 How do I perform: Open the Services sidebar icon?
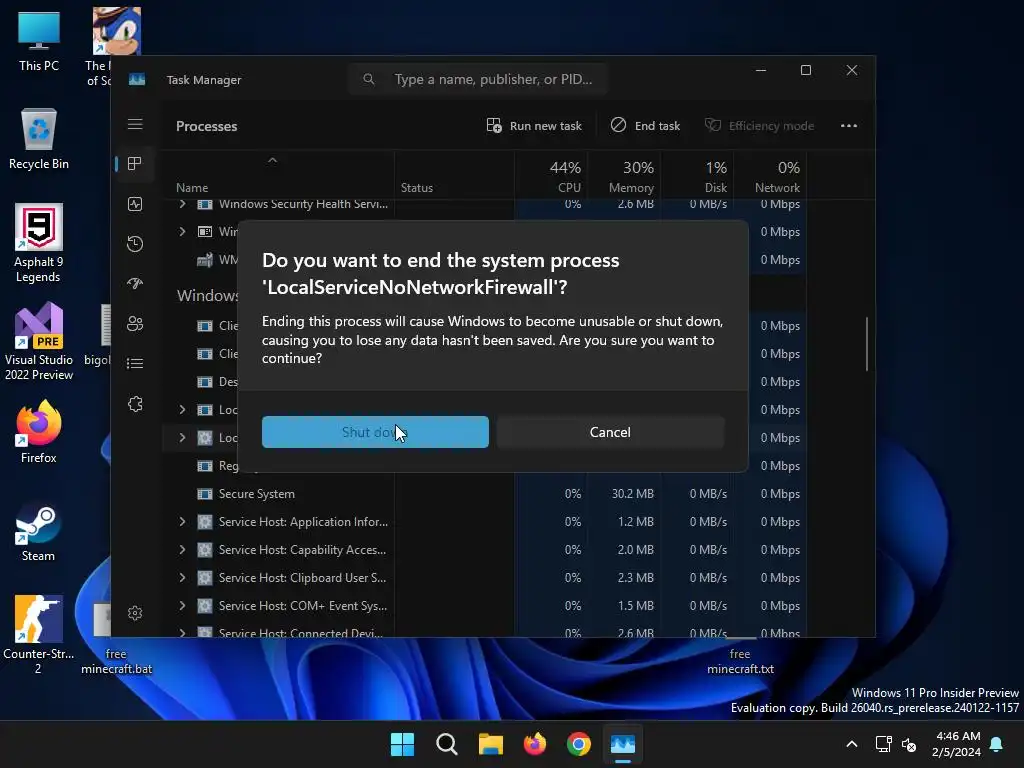click(135, 404)
